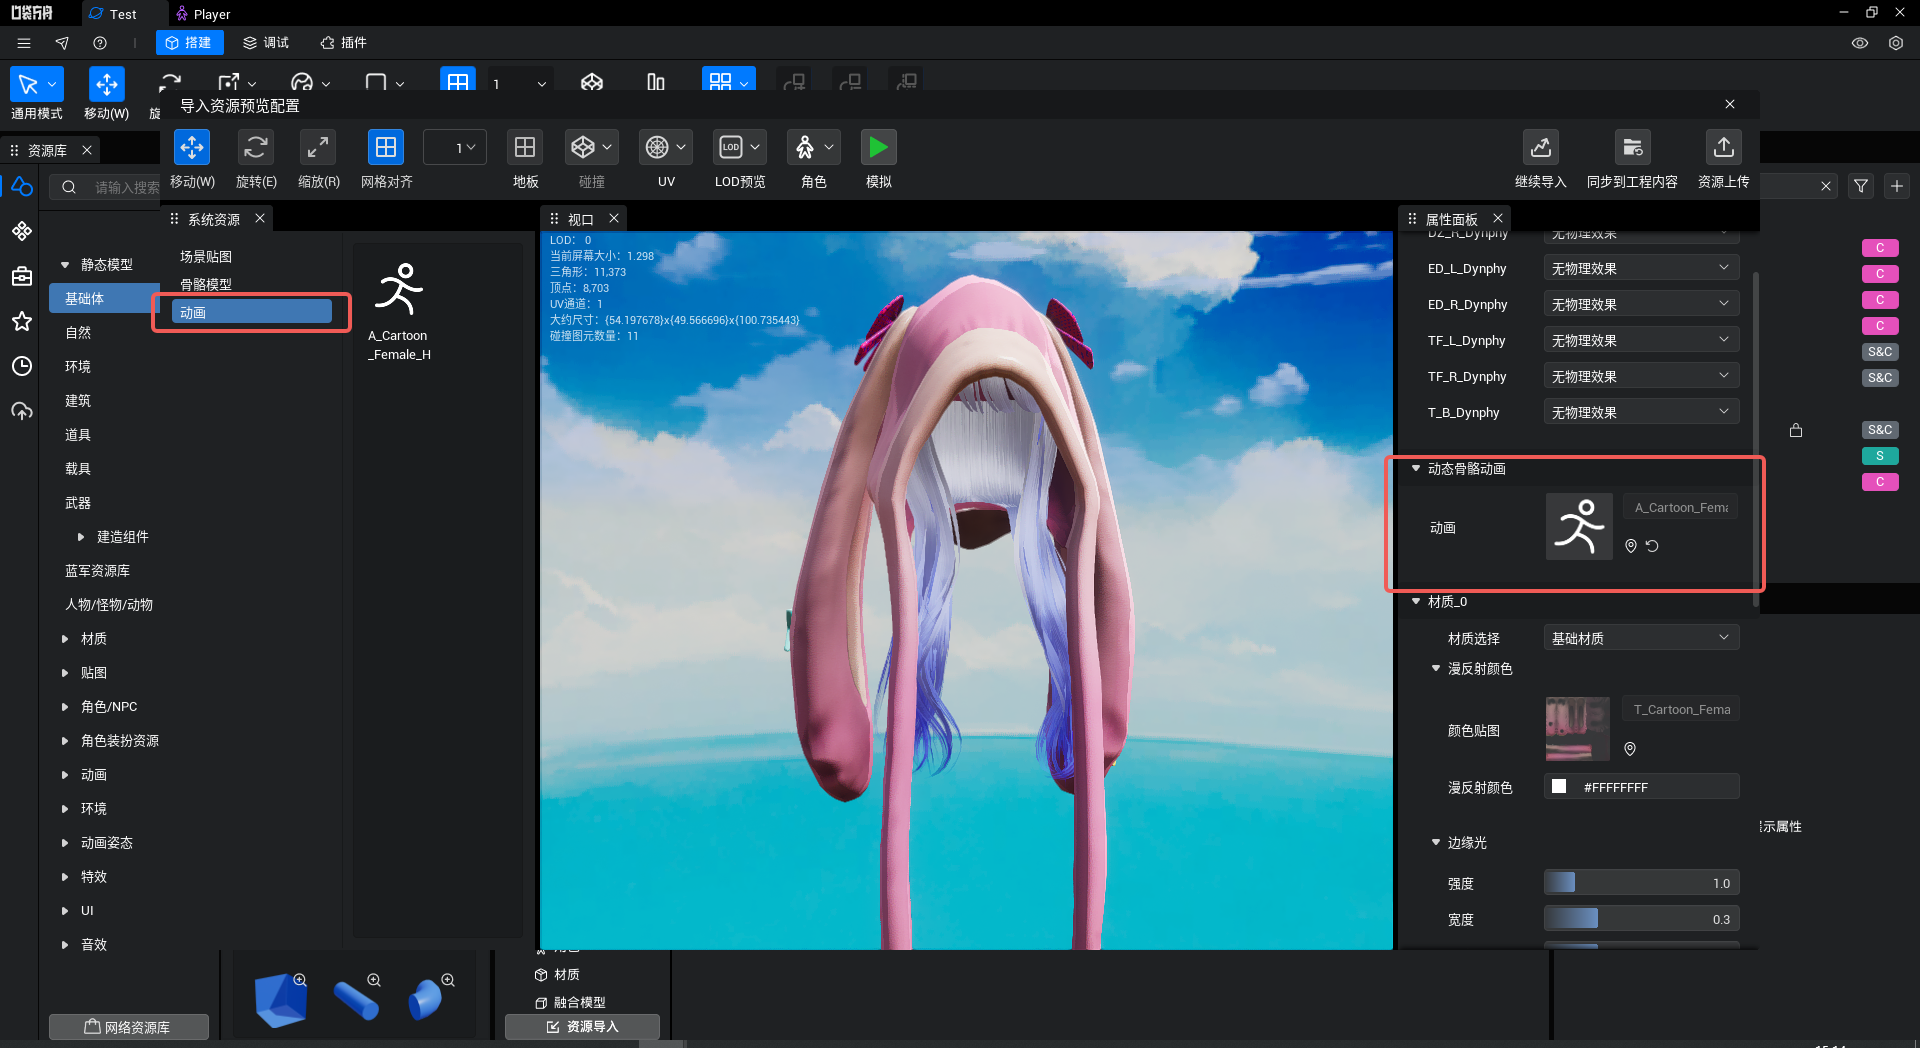1920x1048 pixels.
Task: Open the 插件 plugins tab
Action: tap(343, 43)
